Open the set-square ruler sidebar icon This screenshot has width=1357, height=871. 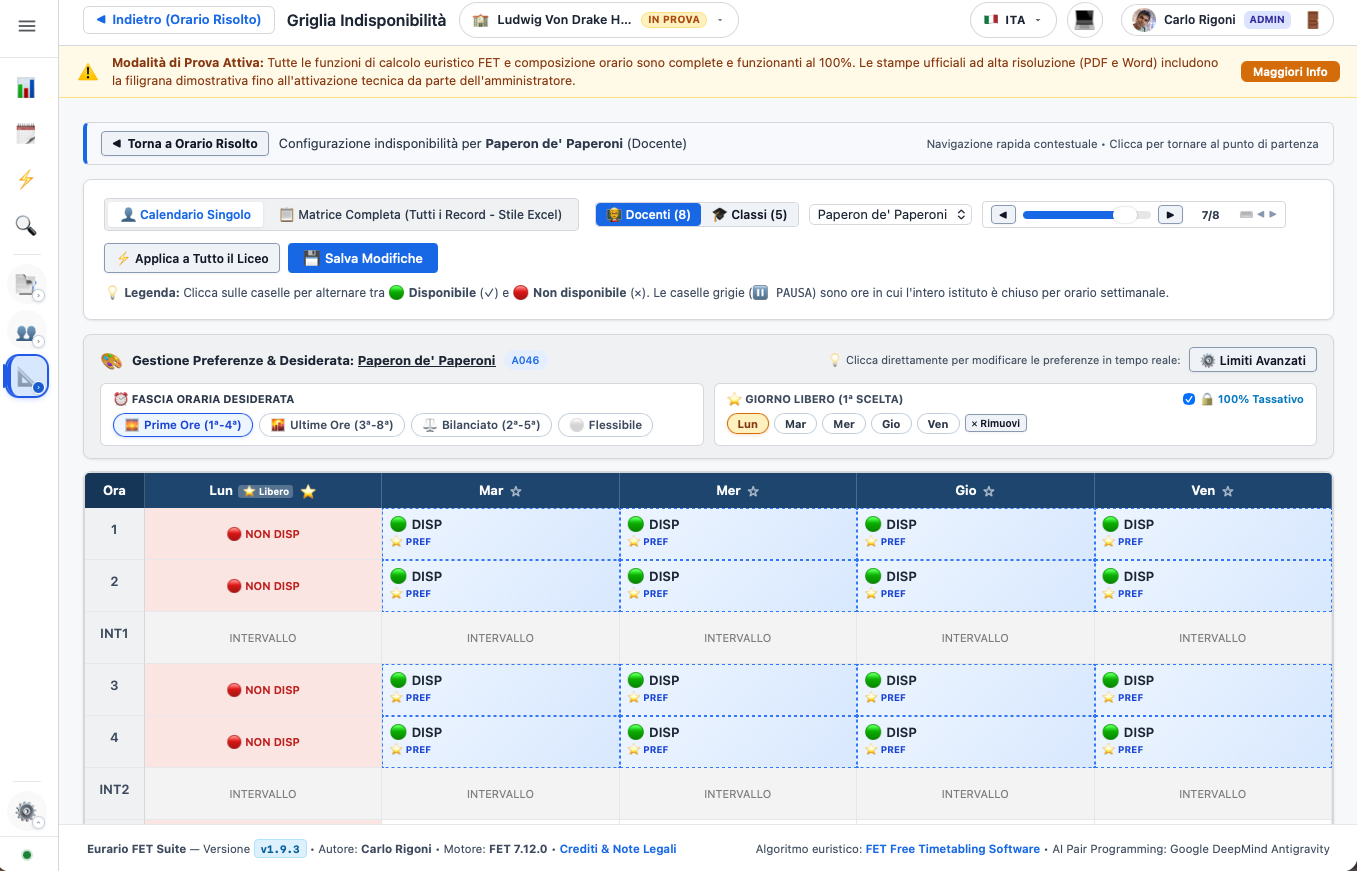27,377
